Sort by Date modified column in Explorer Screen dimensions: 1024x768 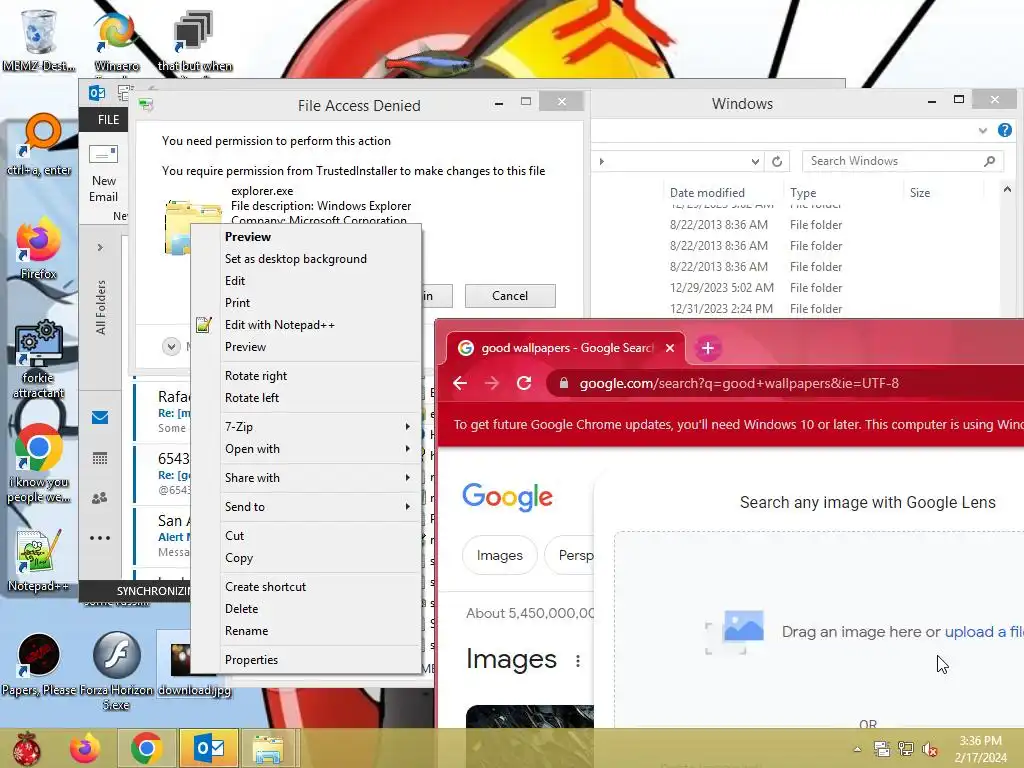pos(707,193)
